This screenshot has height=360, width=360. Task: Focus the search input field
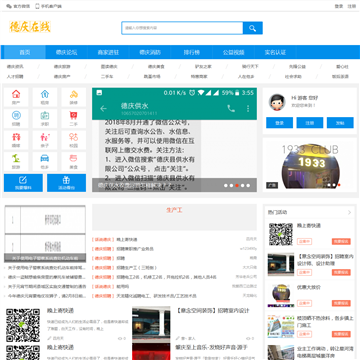pos(182,28)
